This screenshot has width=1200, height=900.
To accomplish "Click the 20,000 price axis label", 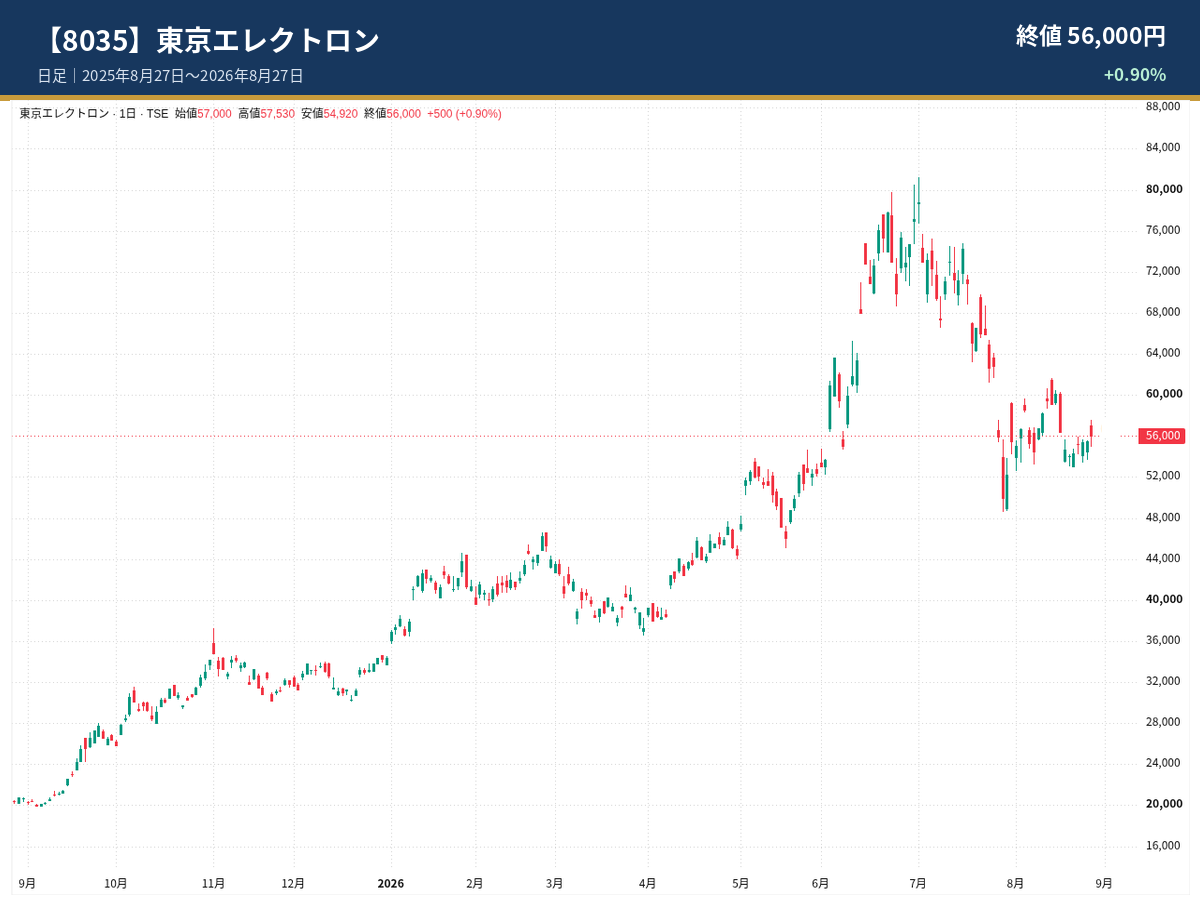I will [1163, 804].
